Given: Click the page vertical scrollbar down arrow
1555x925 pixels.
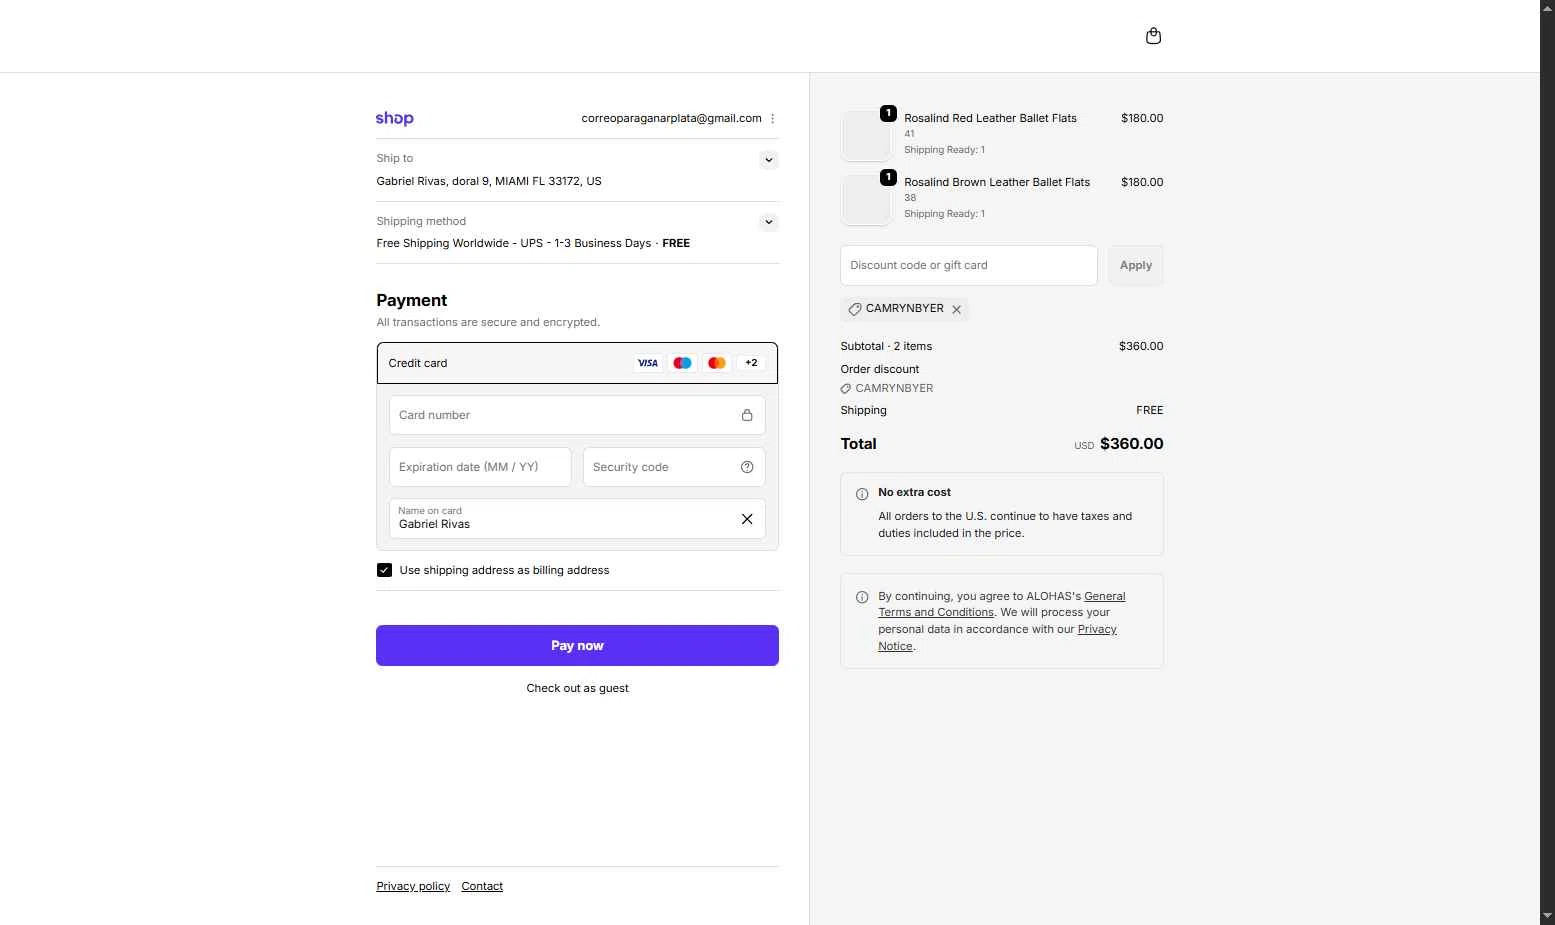Looking at the screenshot, I should coord(1547,915).
